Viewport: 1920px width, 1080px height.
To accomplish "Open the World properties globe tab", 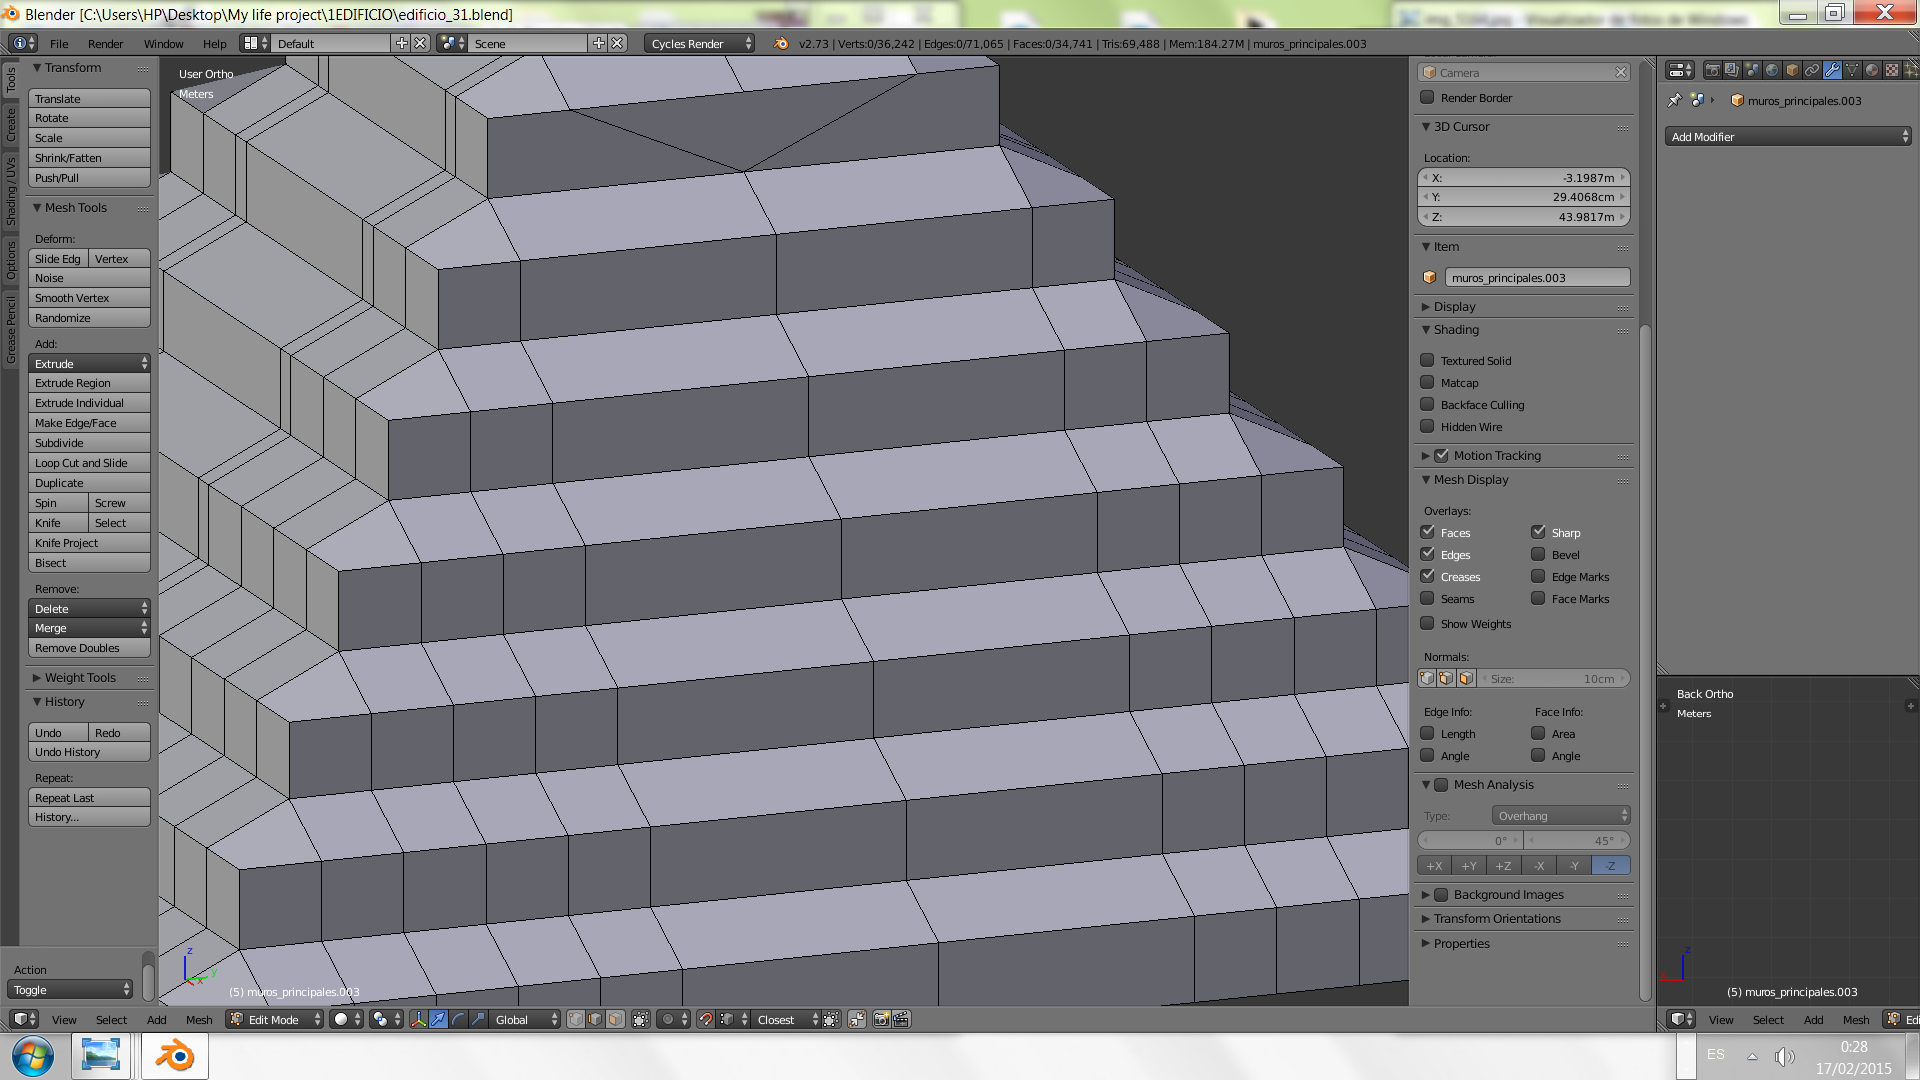I will pyautogui.click(x=1772, y=70).
